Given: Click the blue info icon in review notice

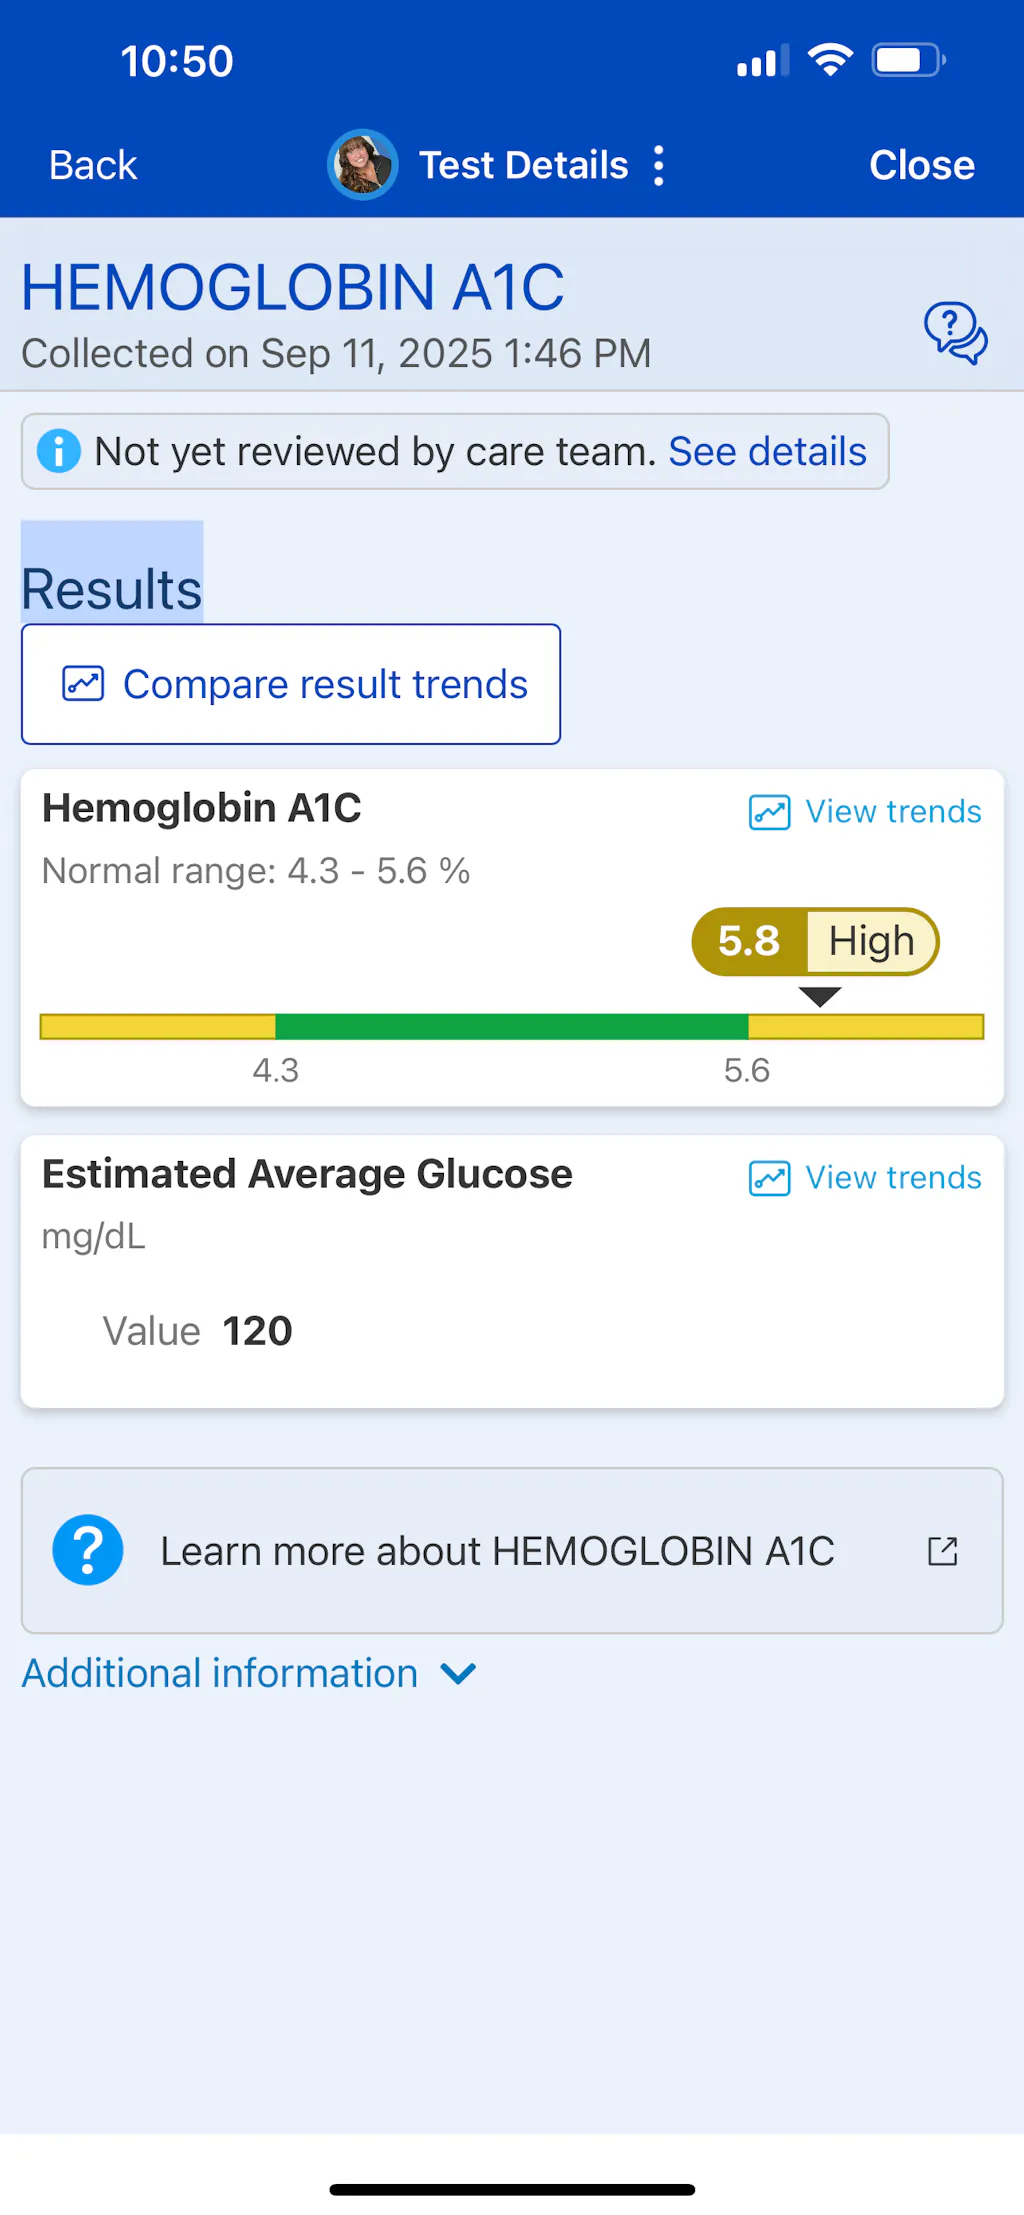Looking at the screenshot, I should point(59,451).
